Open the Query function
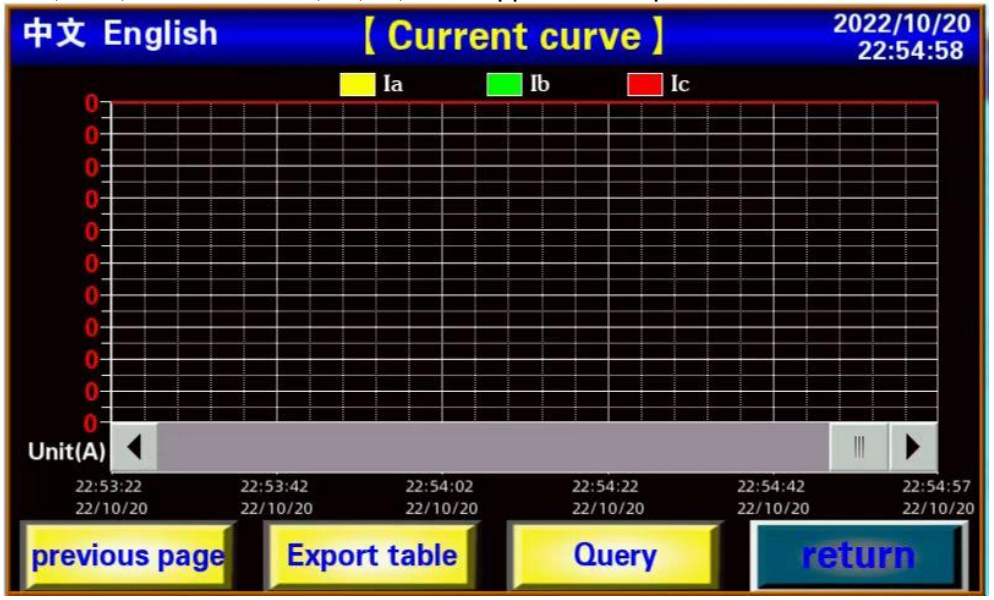This screenshot has width=994, height=600. (x=615, y=556)
